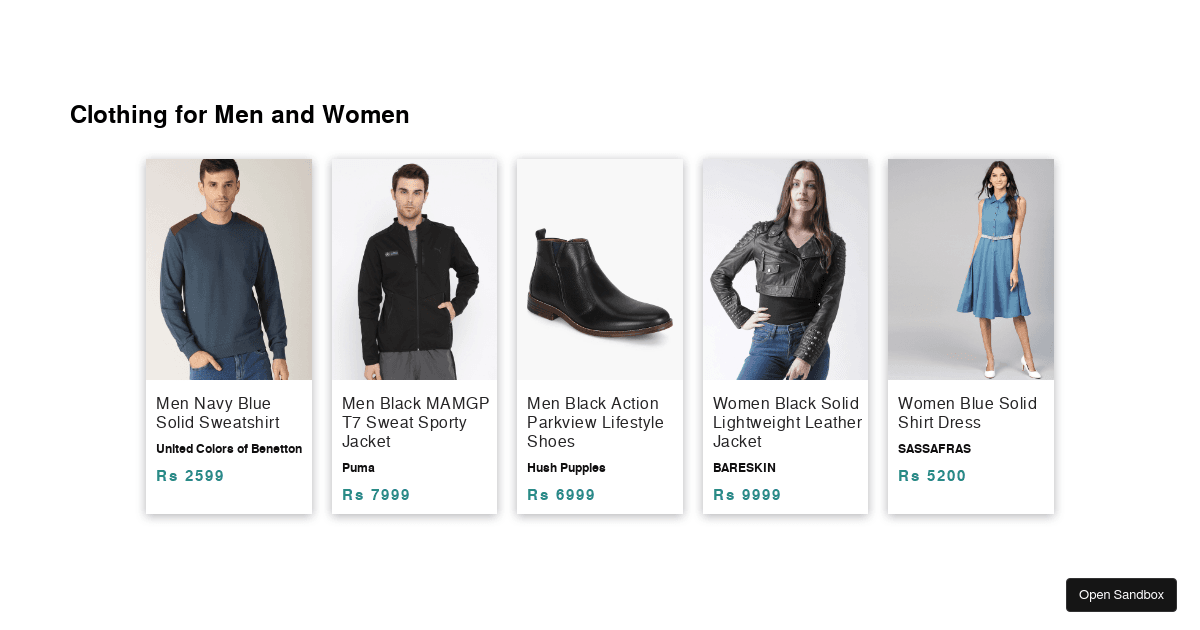Click the BARESKIN brand label
Screen dimensions: 1200x630
pyautogui.click(x=744, y=468)
